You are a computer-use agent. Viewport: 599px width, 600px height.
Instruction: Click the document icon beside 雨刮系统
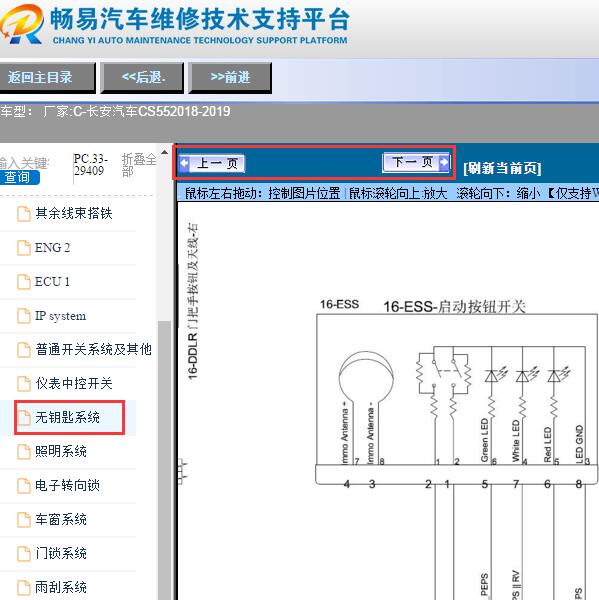24,588
